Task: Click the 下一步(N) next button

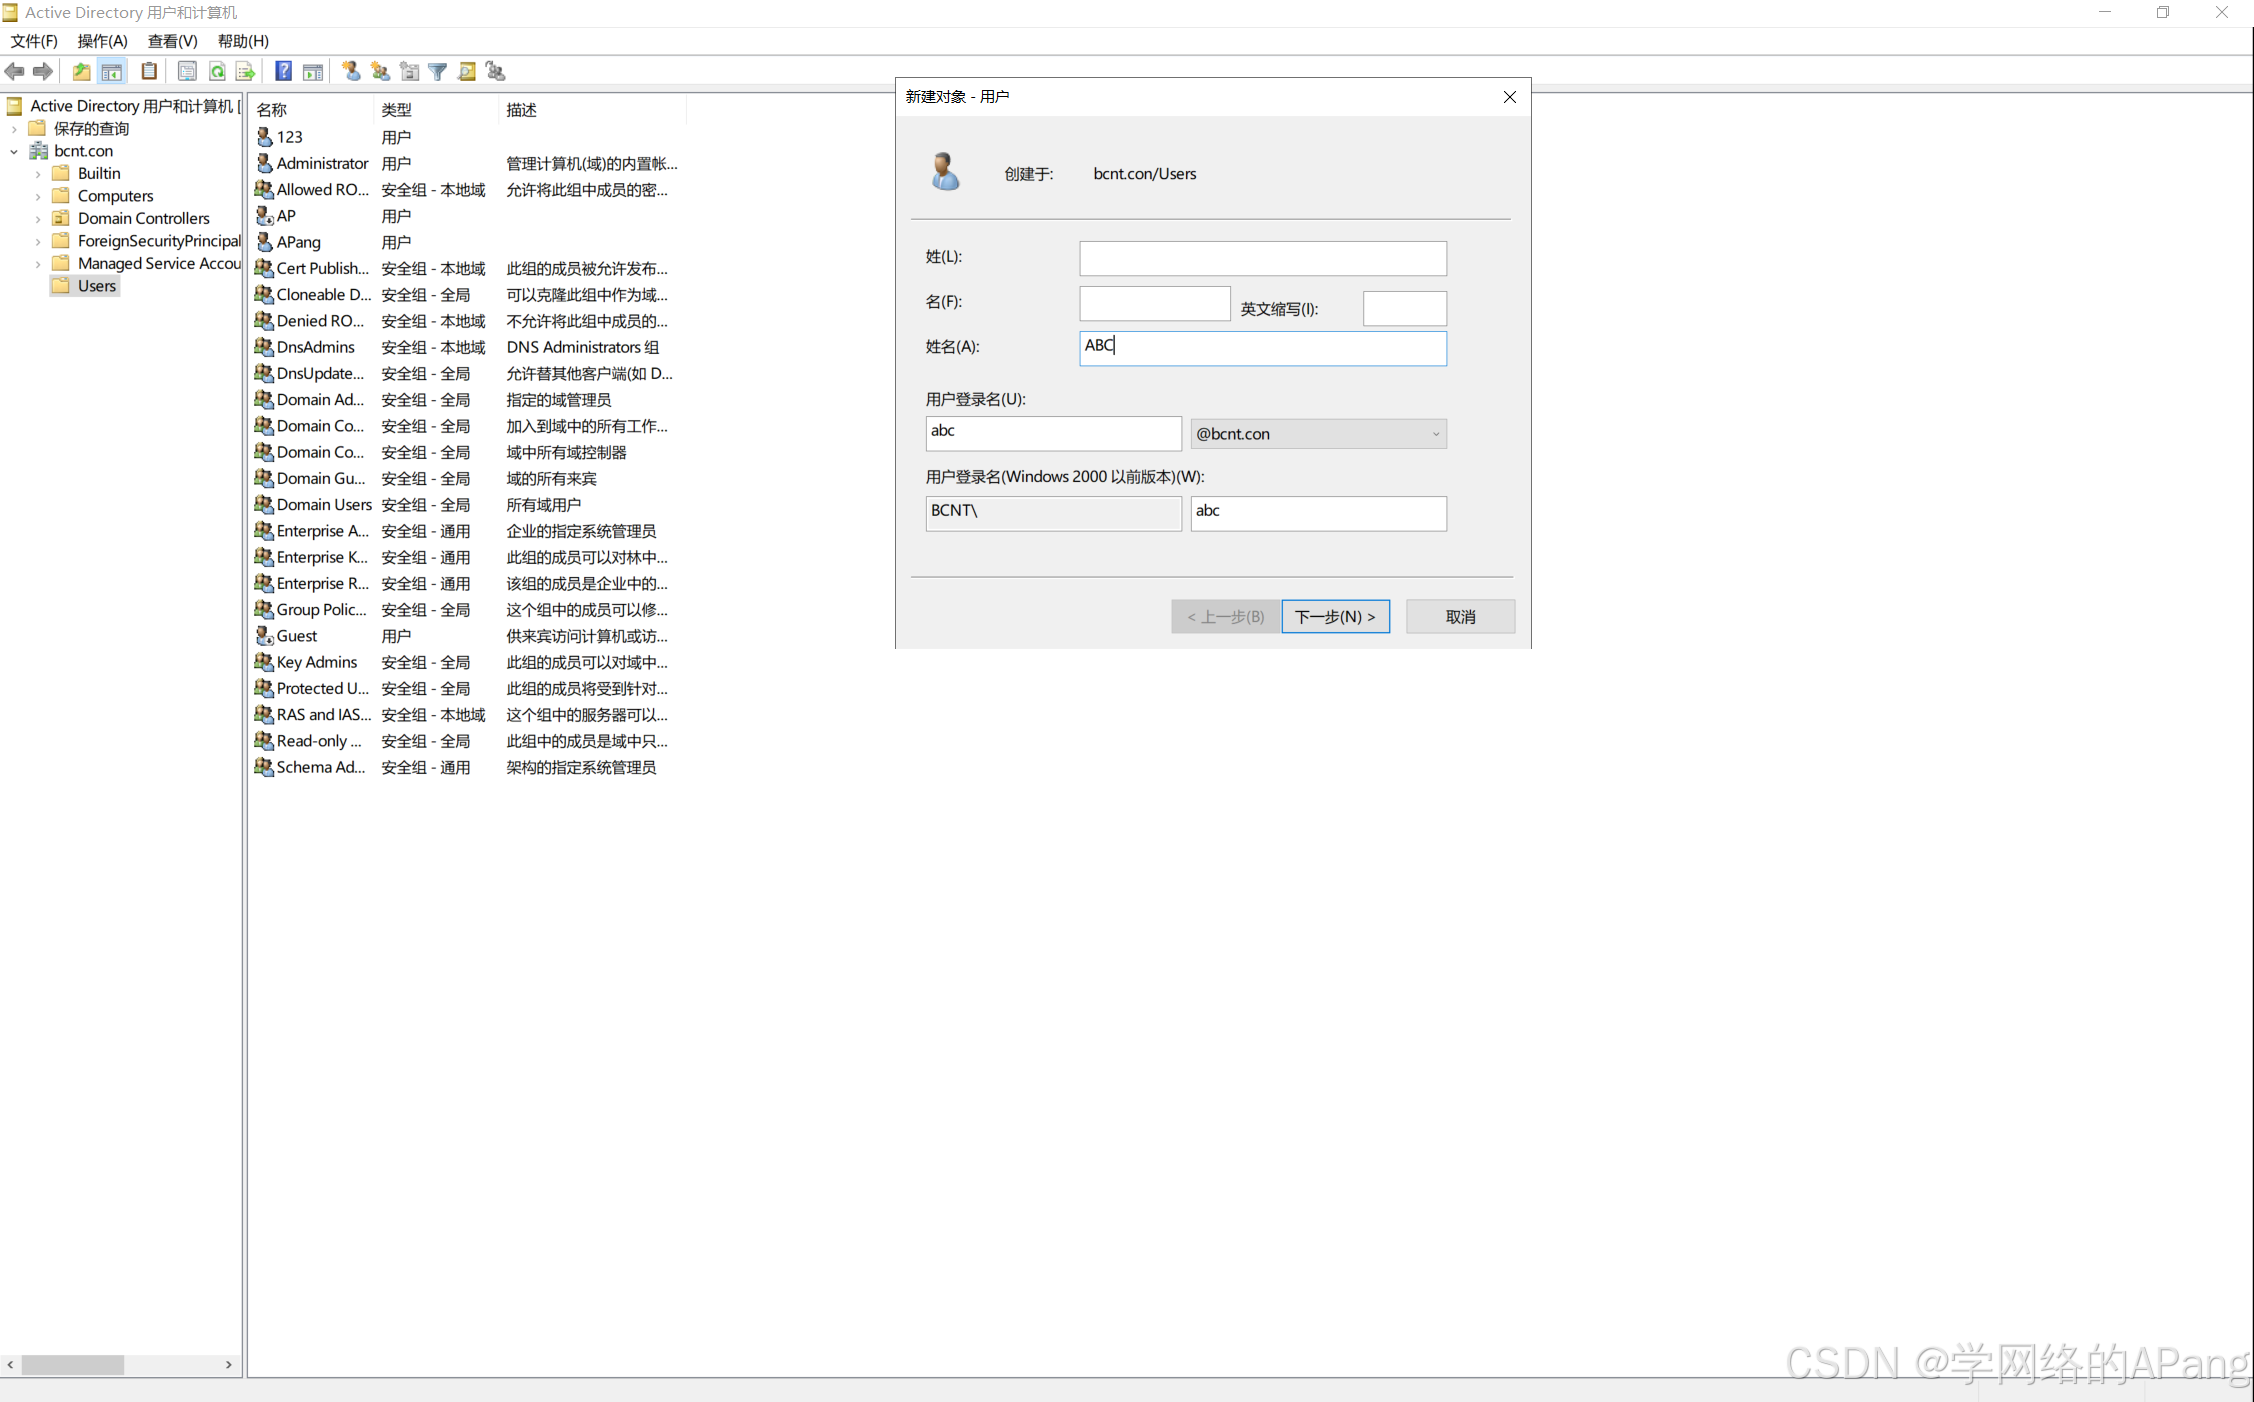Action: (1334, 617)
